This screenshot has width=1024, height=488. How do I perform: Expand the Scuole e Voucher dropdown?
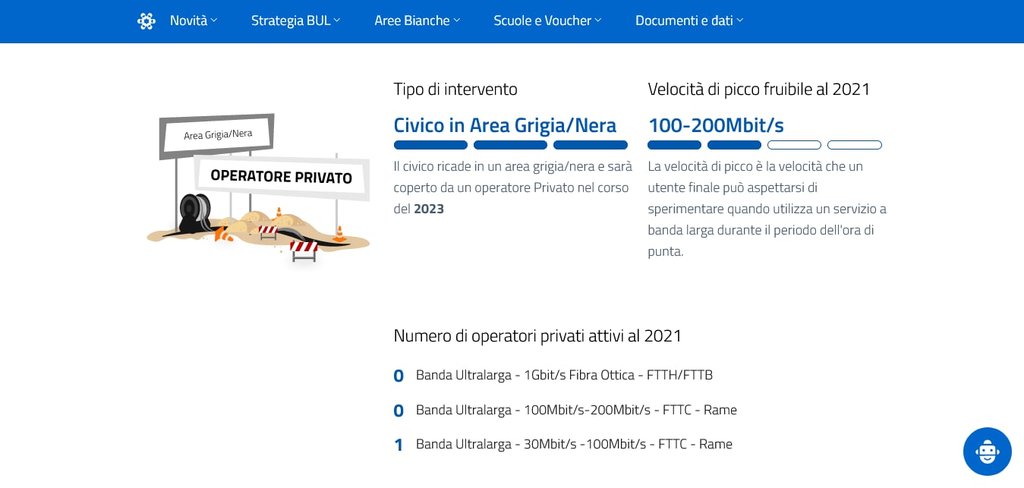[548, 21]
